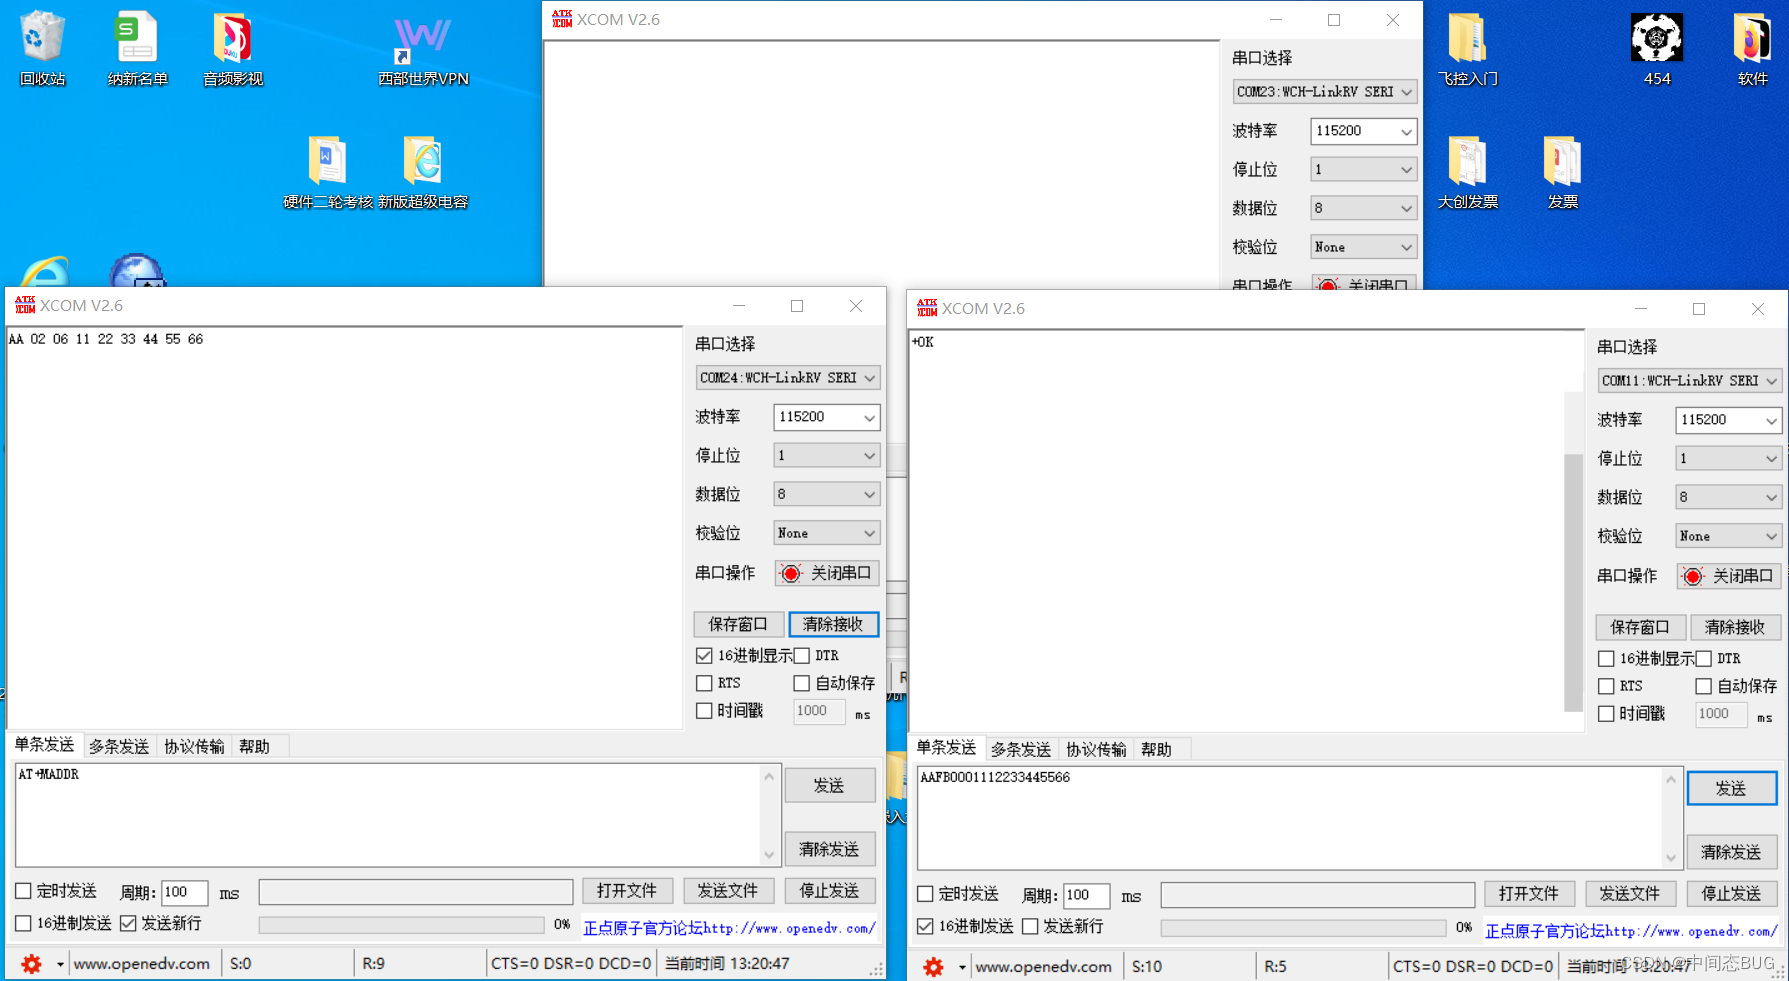Open COM24 serial port dropdown in left window

point(788,378)
